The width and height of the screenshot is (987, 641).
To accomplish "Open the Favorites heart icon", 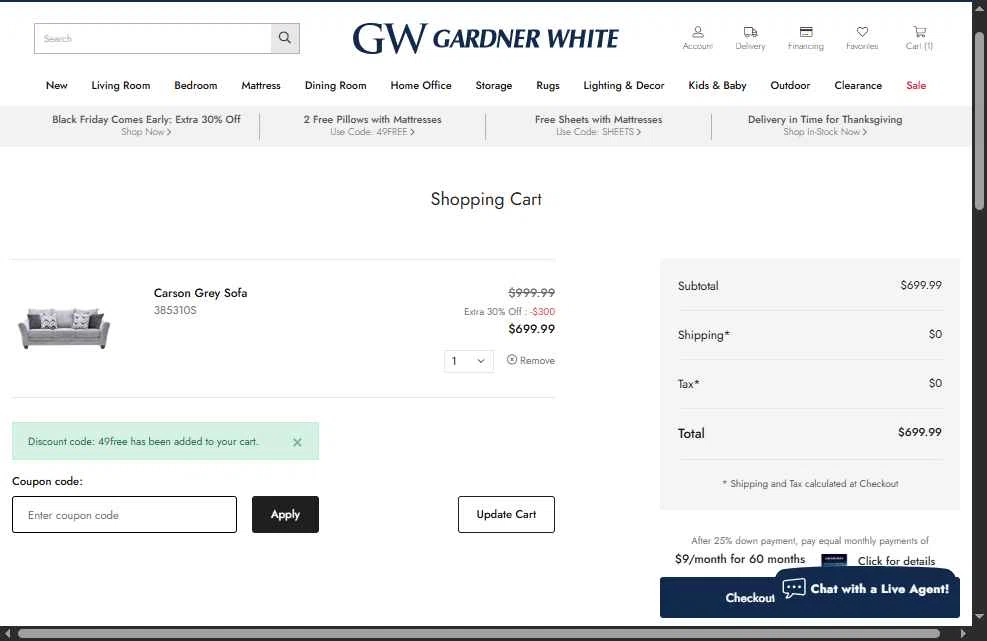I will (x=862, y=38).
